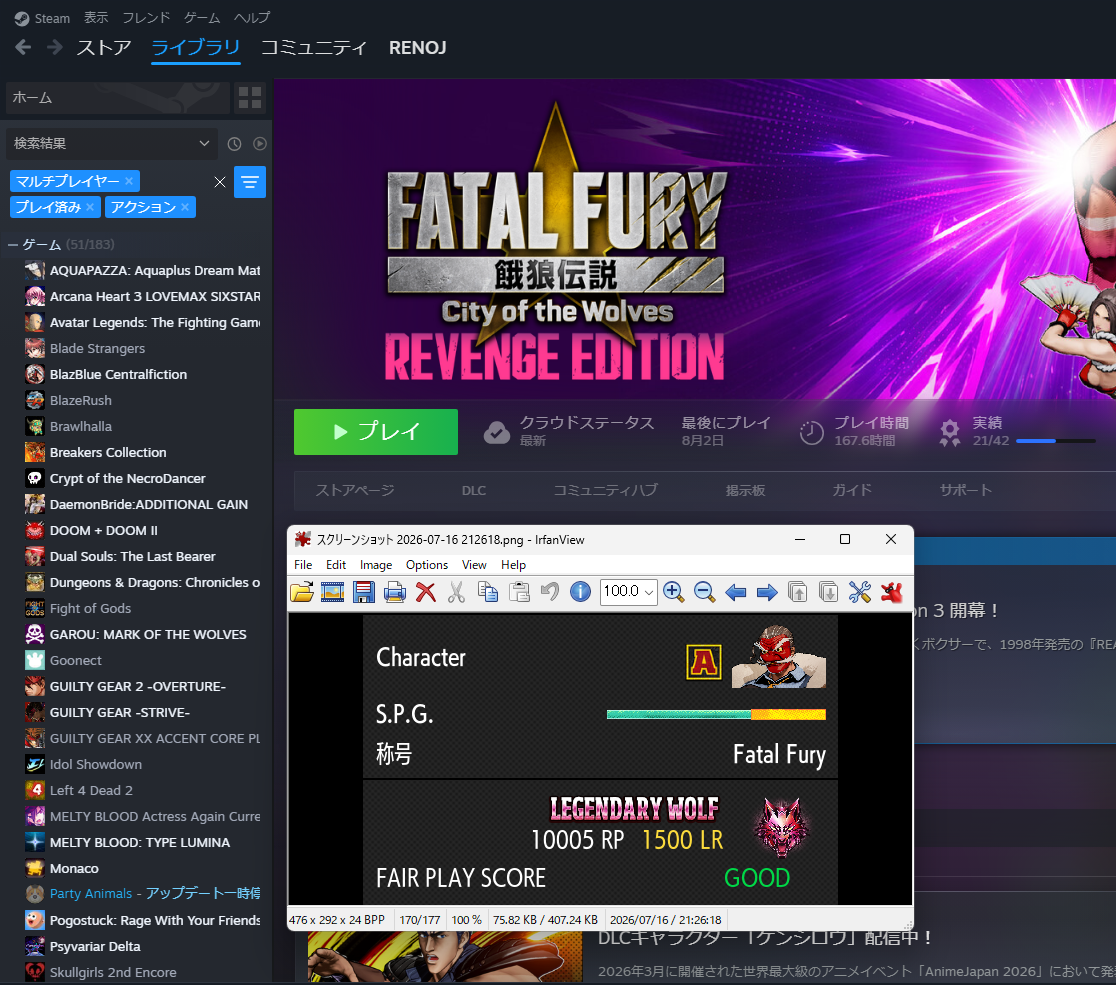The width and height of the screenshot is (1116, 985).
Task: Click the Zoom out magnifier in IrfanView
Action: [705, 591]
